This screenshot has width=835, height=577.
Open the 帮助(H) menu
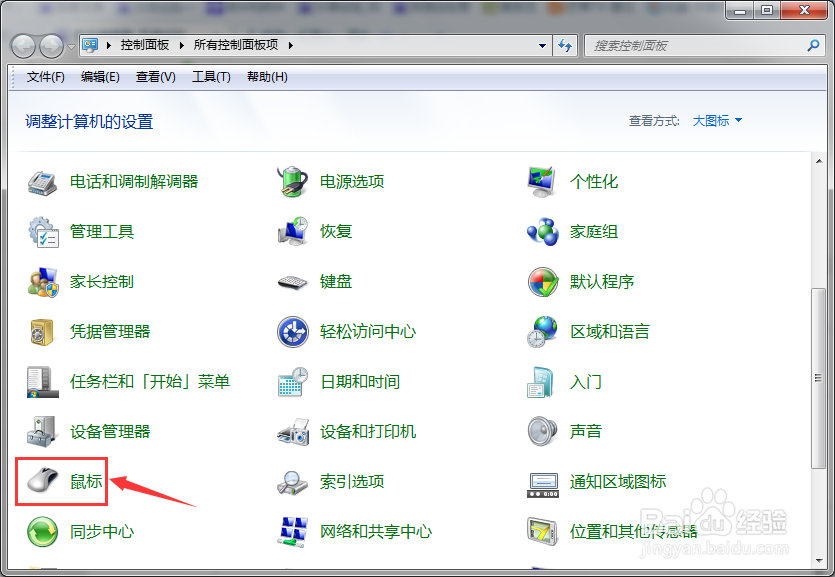coord(267,77)
